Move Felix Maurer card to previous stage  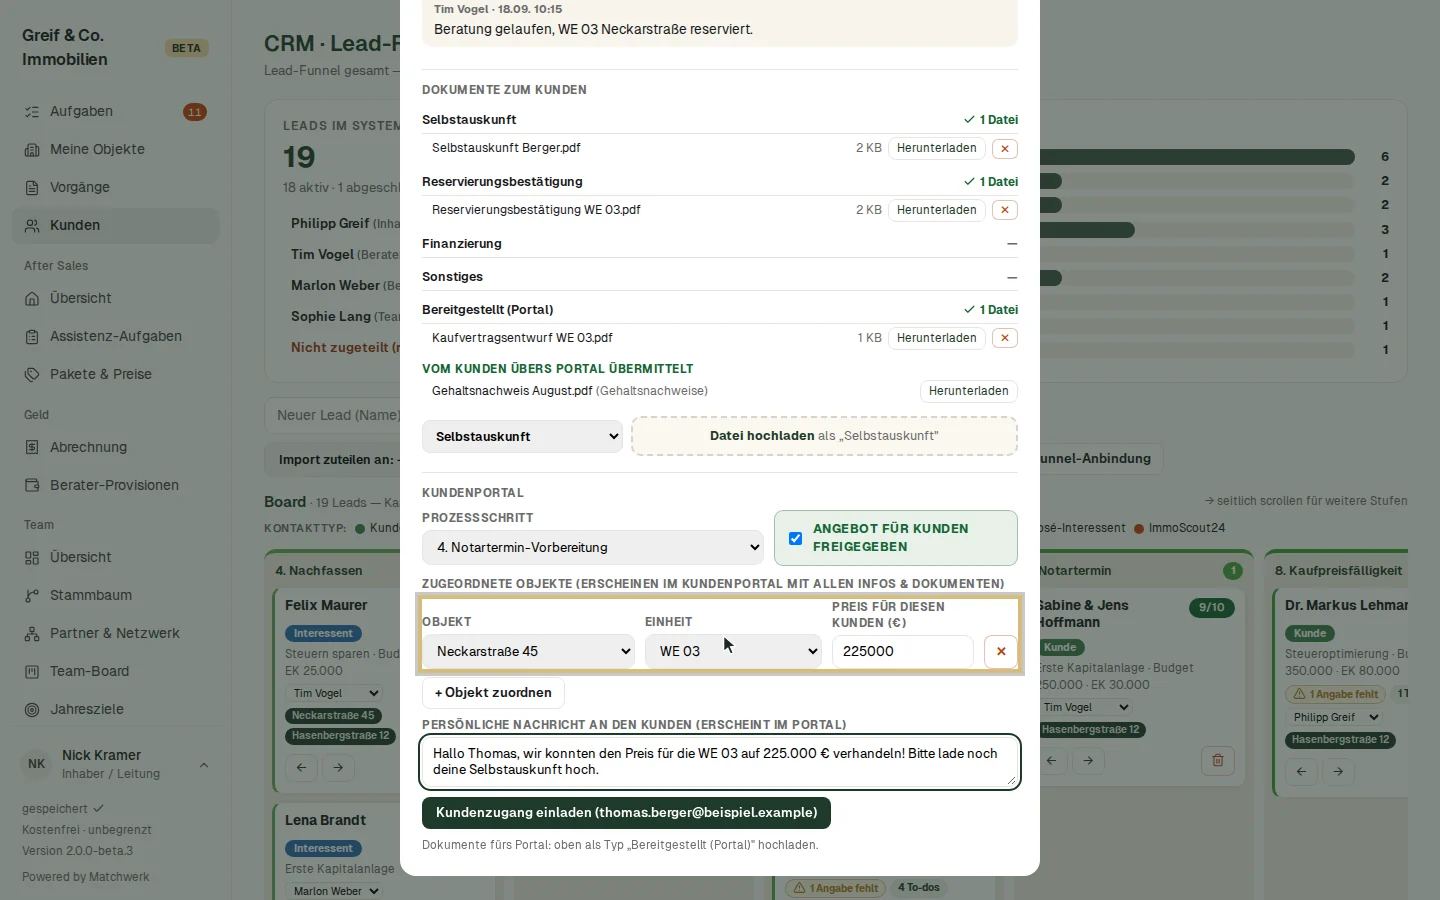coord(301,768)
